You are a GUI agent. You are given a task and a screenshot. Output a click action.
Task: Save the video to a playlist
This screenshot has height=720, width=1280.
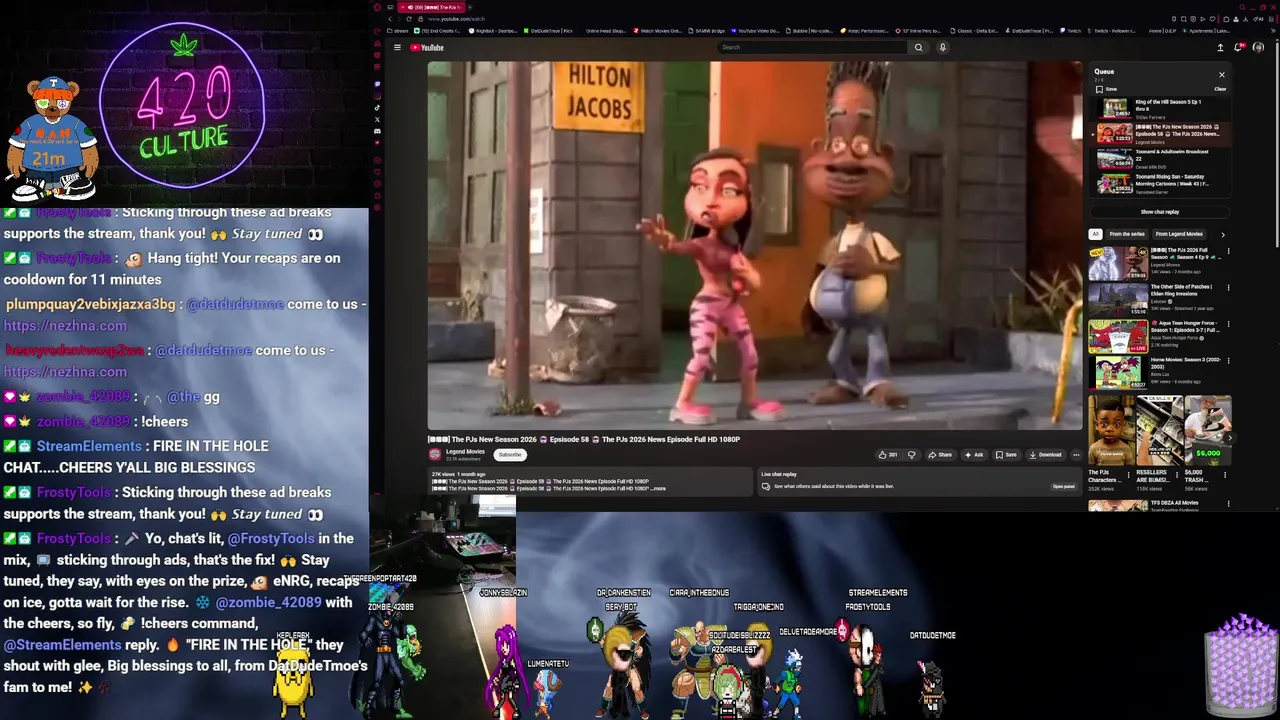(x=1006, y=455)
